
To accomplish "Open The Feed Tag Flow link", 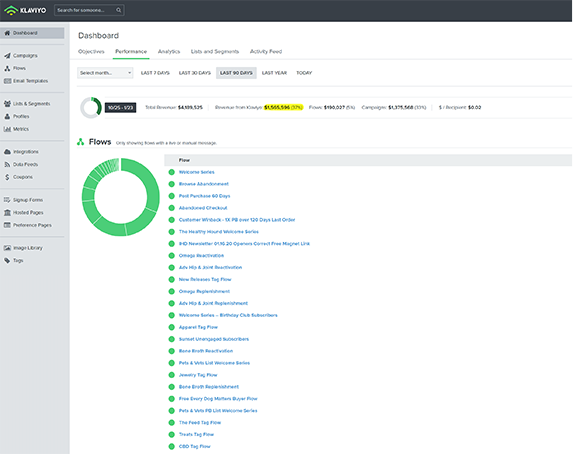I will [x=200, y=423].
